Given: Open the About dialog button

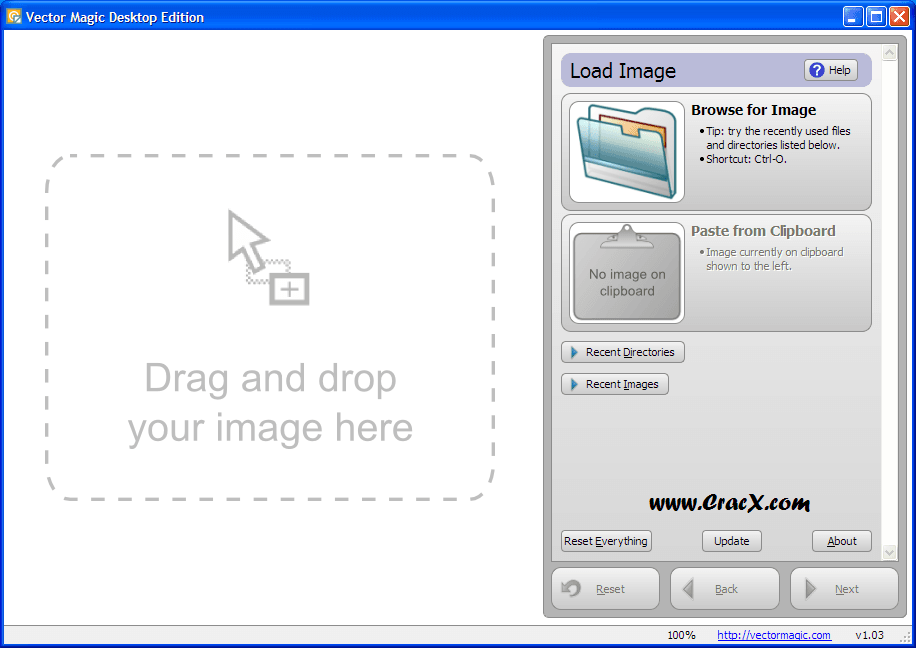Looking at the screenshot, I should click(841, 541).
